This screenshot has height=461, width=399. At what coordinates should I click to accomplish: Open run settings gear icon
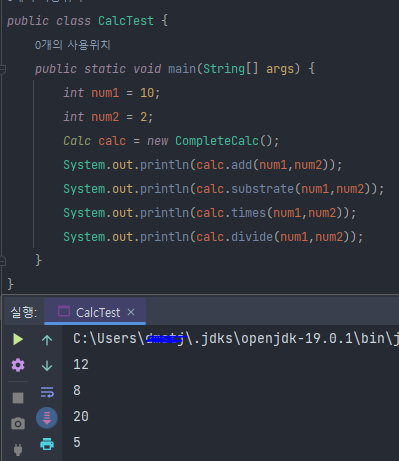coord(18,365)
